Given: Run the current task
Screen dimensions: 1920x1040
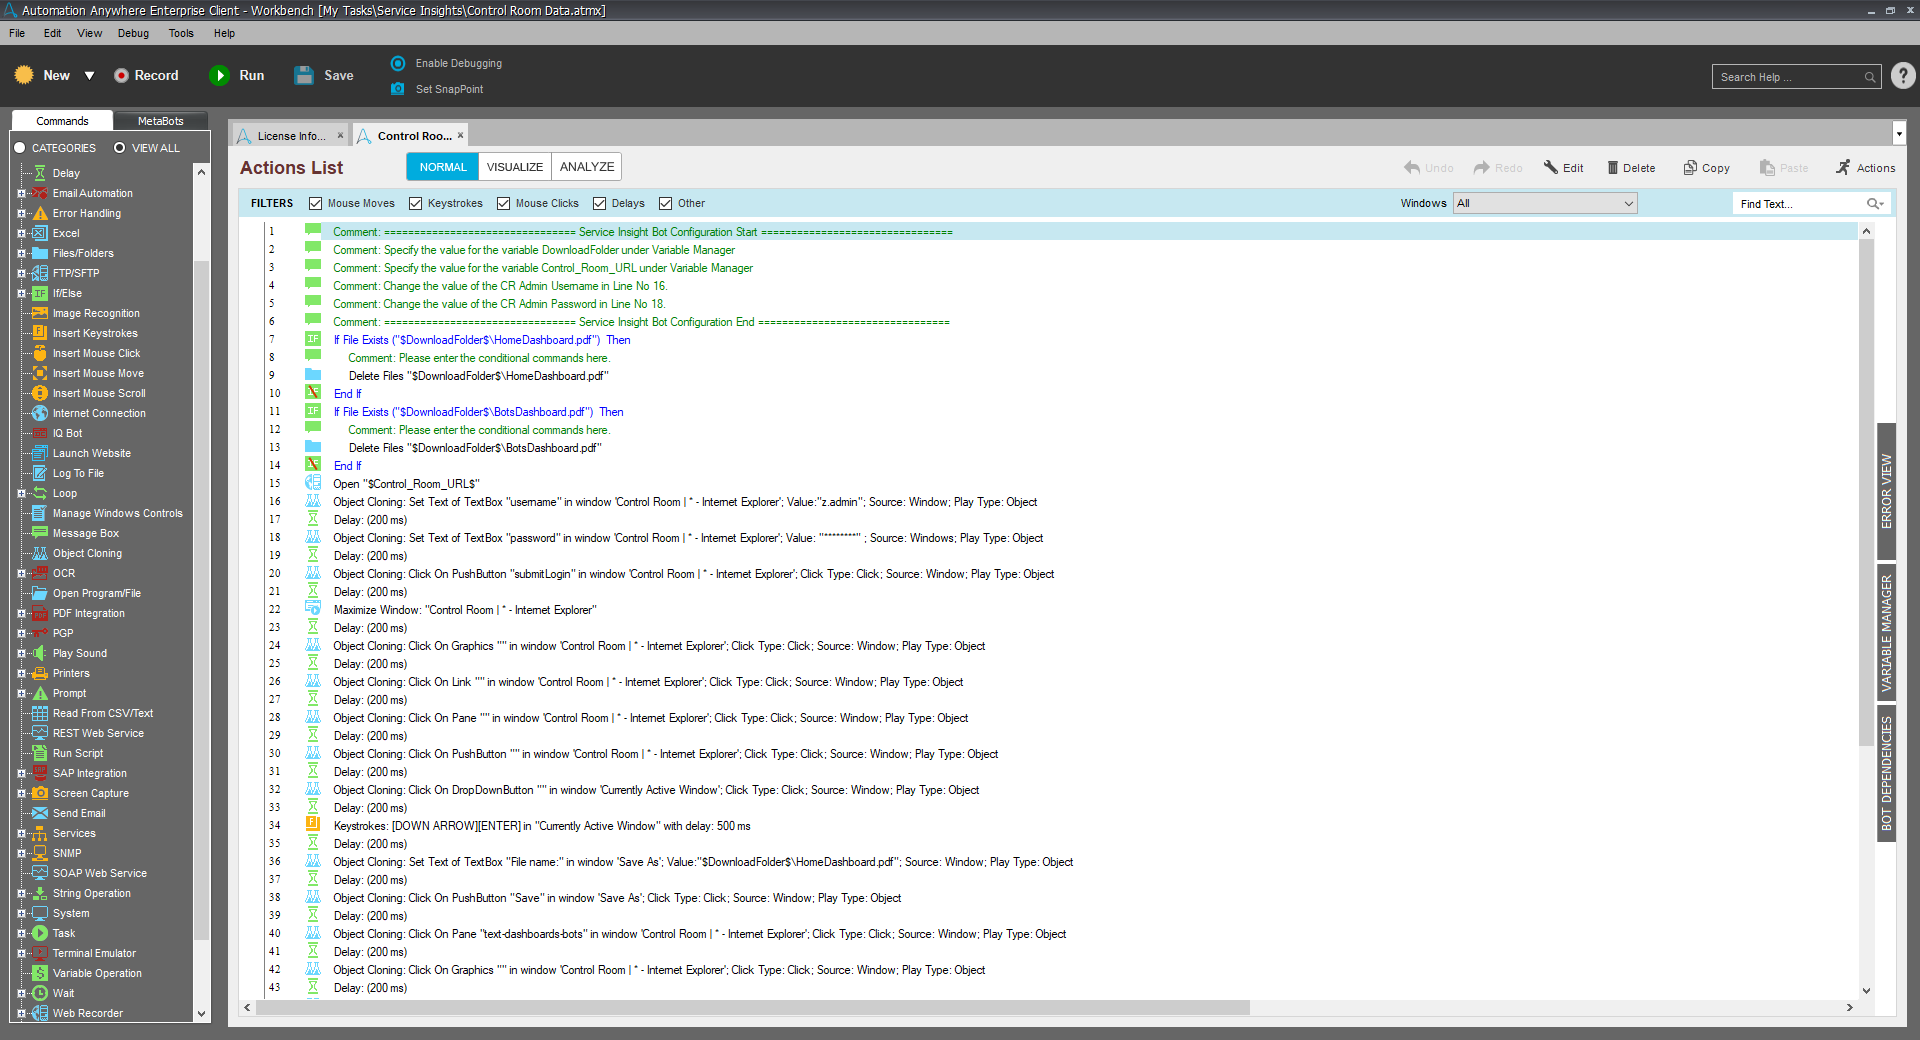Looking at the screenshot, I should [x=219, y=76].
